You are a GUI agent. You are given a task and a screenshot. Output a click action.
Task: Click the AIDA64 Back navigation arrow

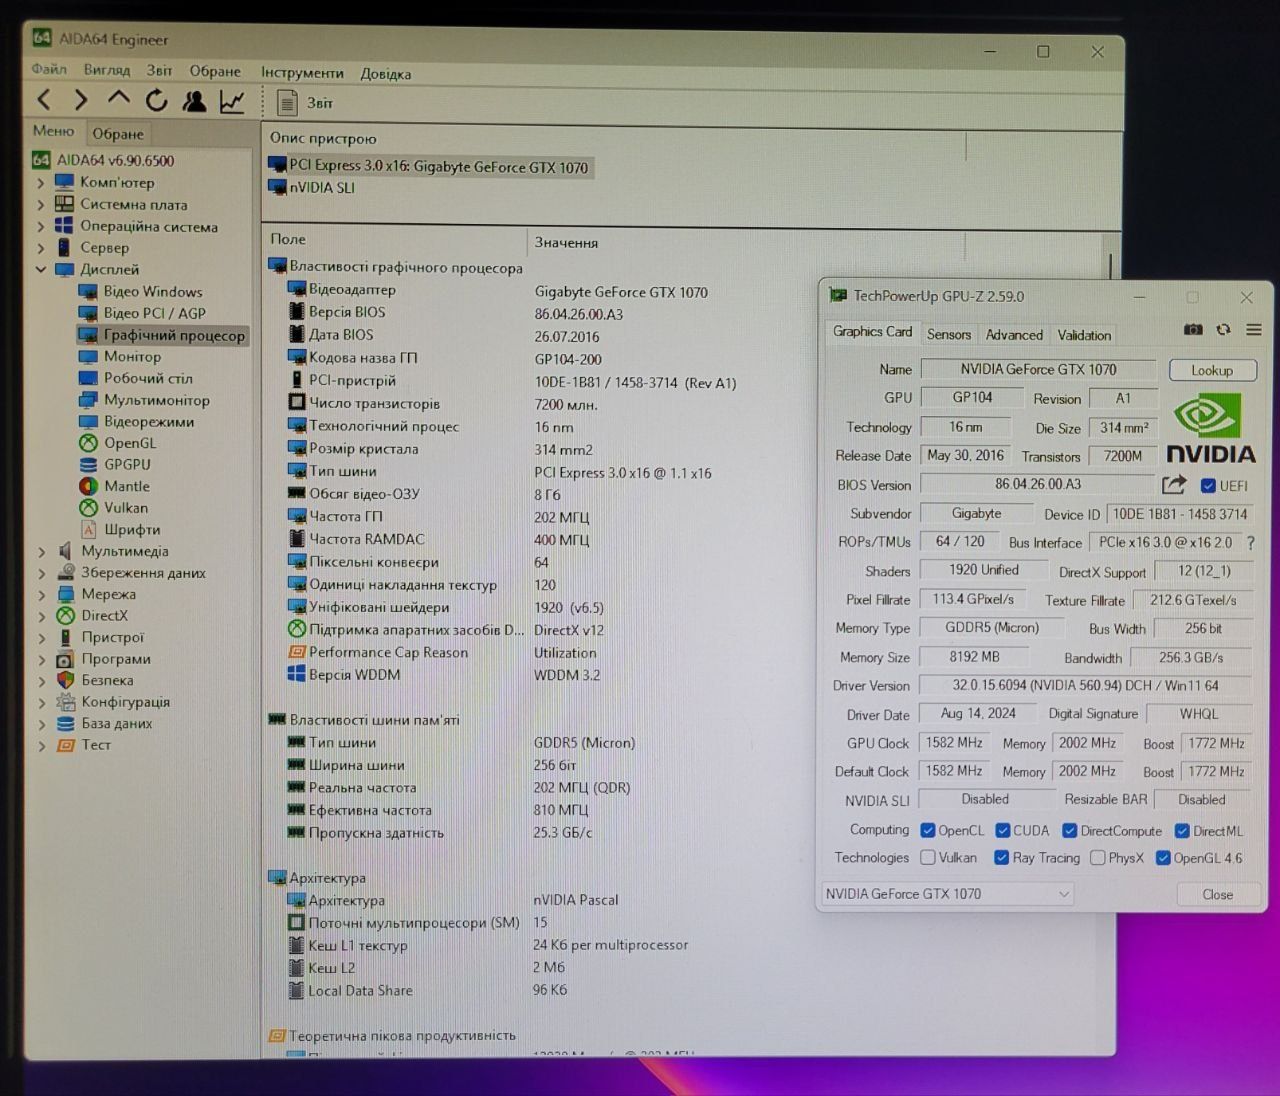coord(43,100)
